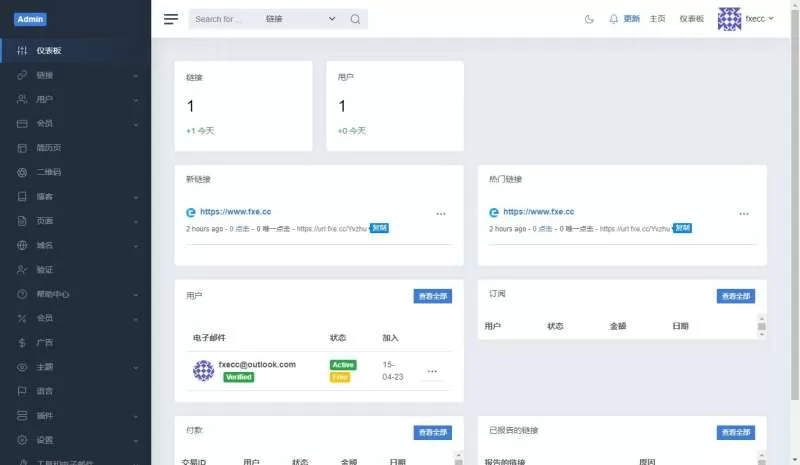800x465 pixels.
Task: Expand the 帮助中心 sidebar submenu chevron
Action: pos(136,295)
